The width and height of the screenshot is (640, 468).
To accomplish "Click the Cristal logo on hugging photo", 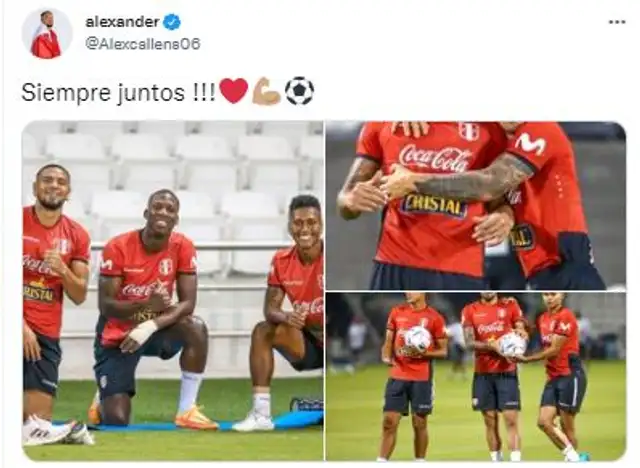I will click(x=433, y=206).
